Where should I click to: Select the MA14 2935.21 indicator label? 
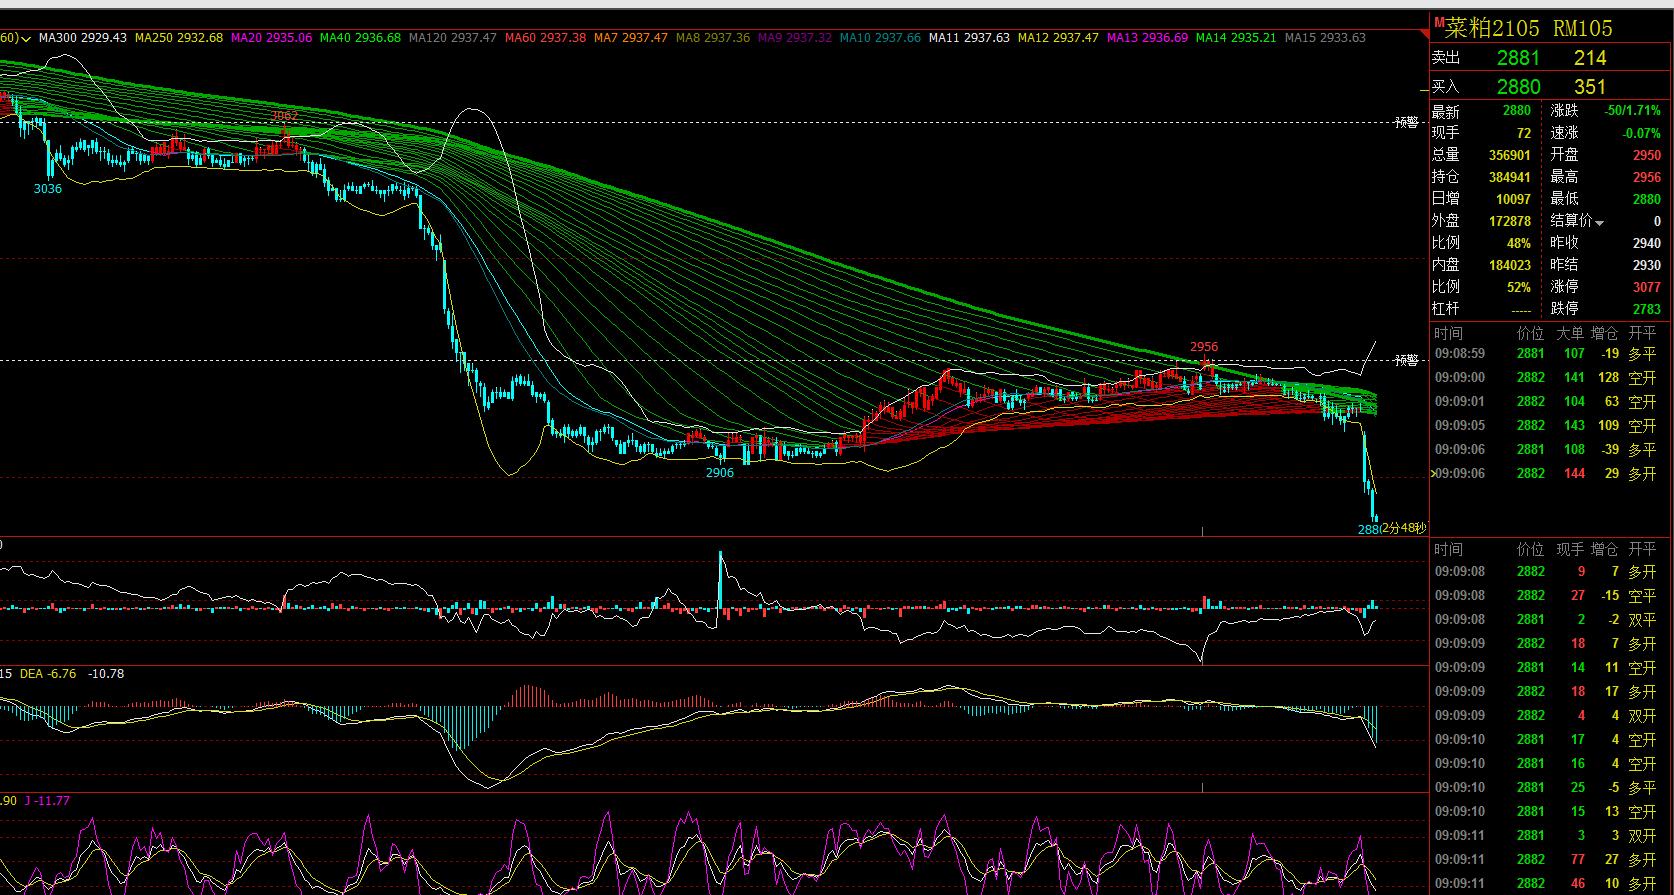point(1236,38)
